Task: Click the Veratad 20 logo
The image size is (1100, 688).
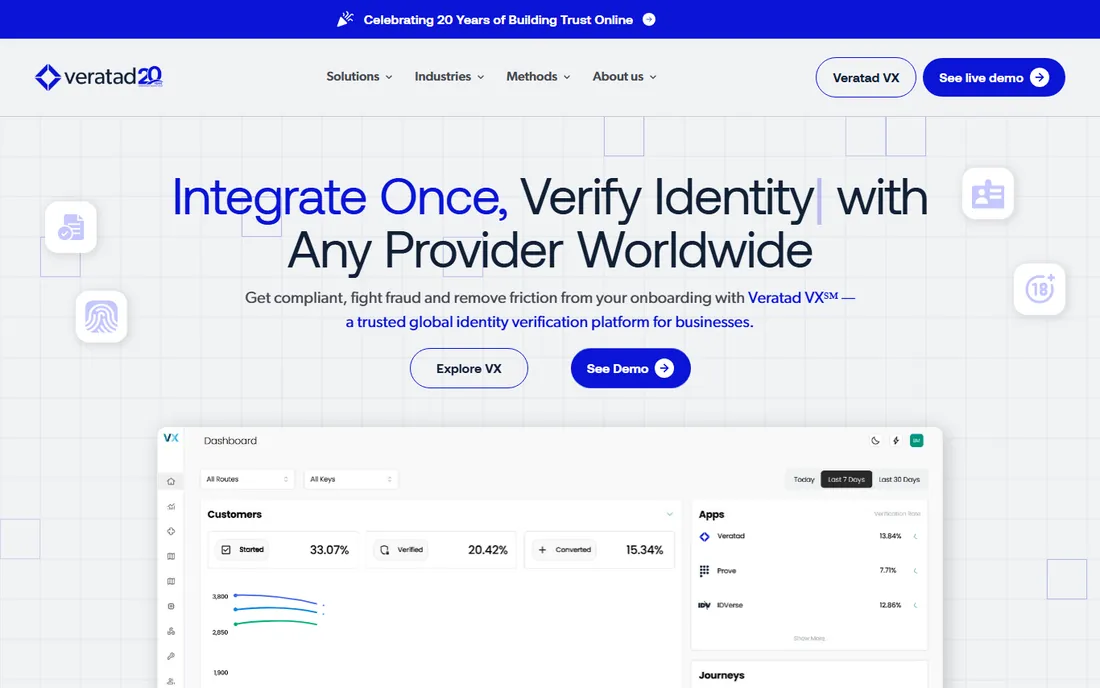Action: pos(99,77)
